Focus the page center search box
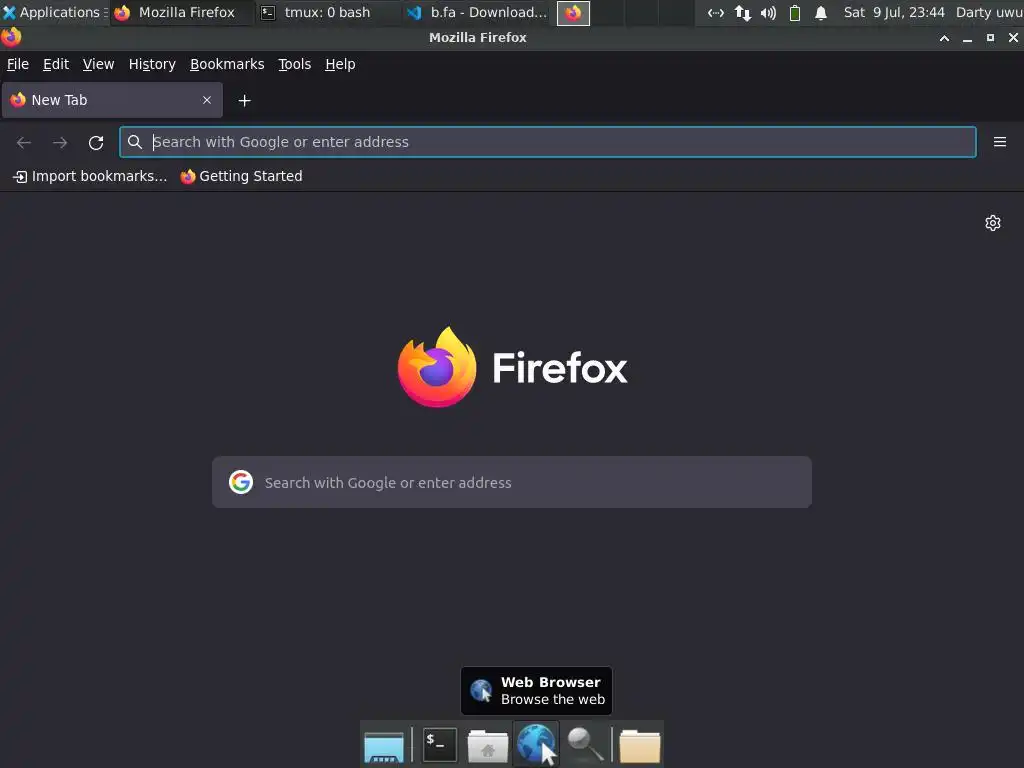 (x=512, y=482)
